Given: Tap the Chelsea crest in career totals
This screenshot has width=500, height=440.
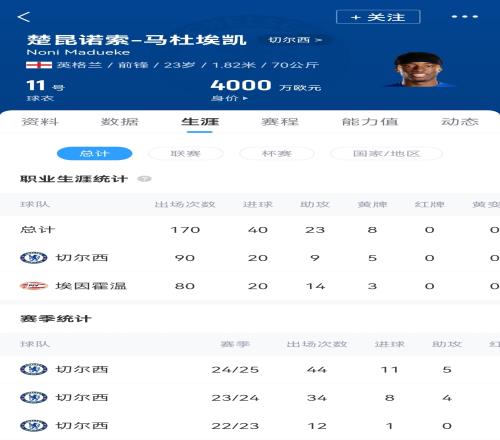Looking at the screenshot, I should pyautogui.click(x=34, y=258).
